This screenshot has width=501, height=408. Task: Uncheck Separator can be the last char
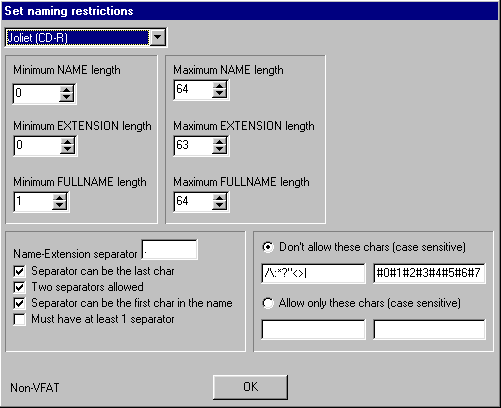click(x=19, y=271)
